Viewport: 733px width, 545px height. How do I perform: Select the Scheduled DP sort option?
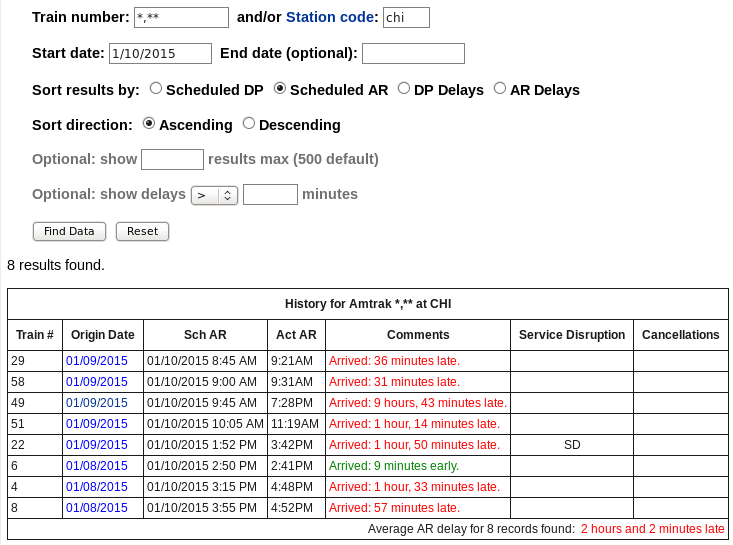[x=156, y=88]
